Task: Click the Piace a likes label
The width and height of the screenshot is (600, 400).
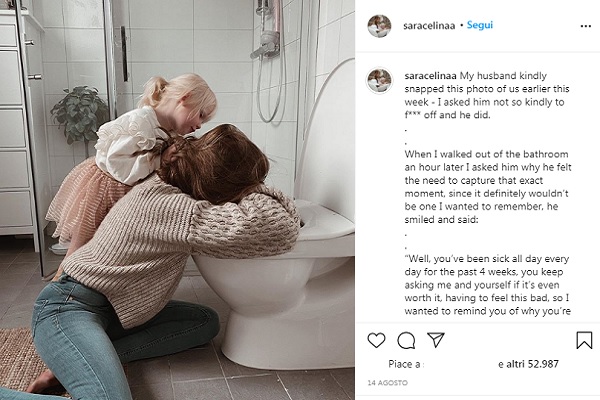Action: click(406, 364)
